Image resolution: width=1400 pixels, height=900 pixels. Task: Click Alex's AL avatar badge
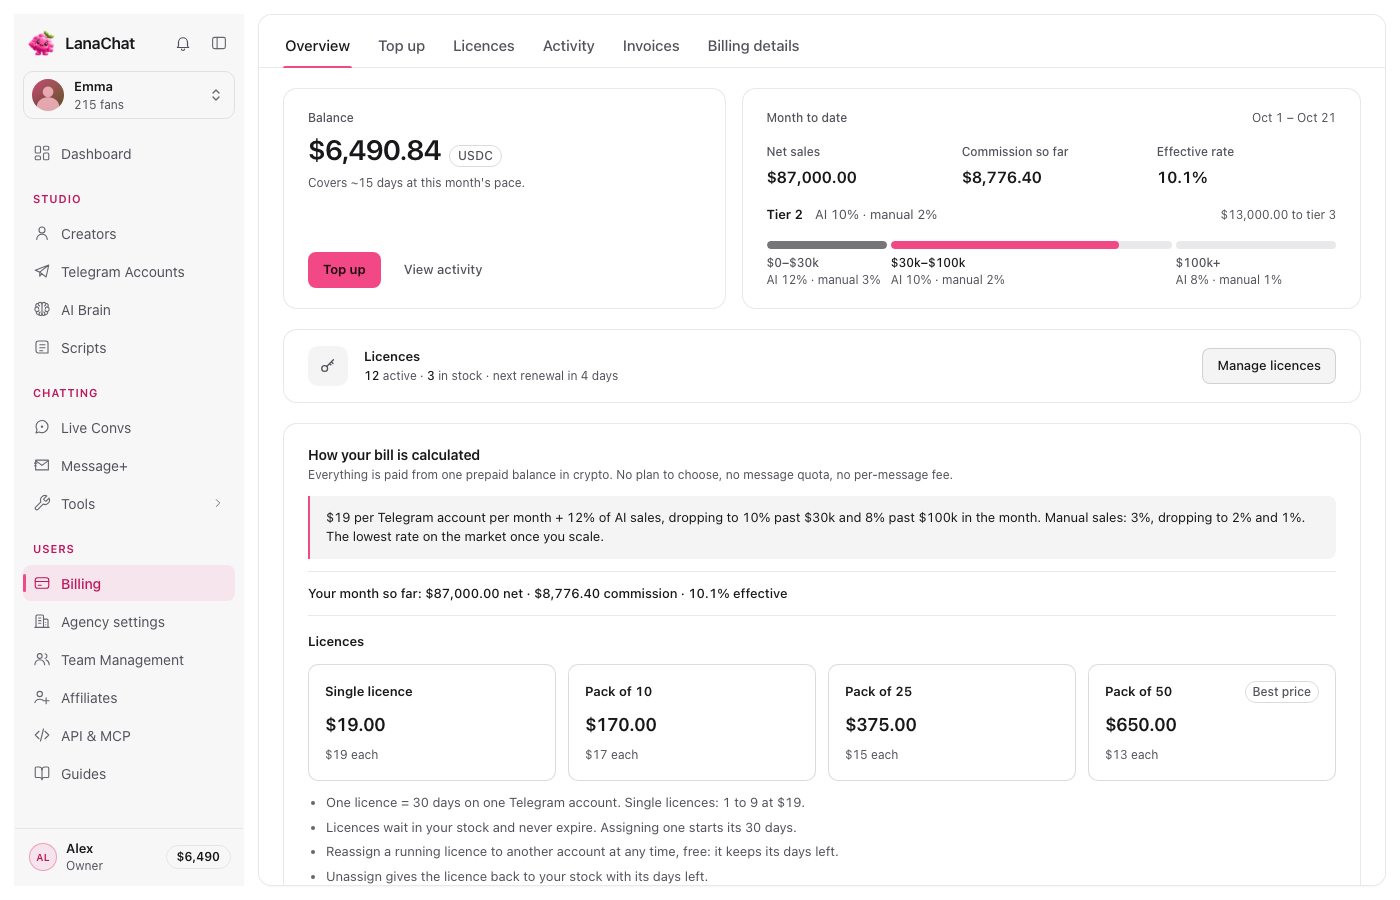click(x=43, y=857)
